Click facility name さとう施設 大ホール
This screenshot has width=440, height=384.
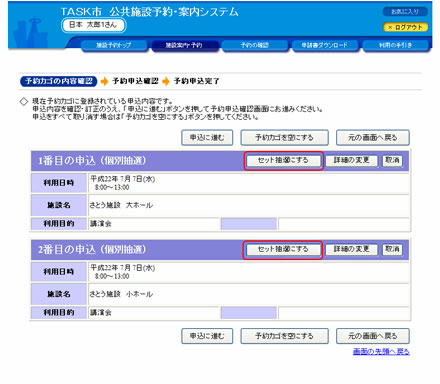(121, 205)
